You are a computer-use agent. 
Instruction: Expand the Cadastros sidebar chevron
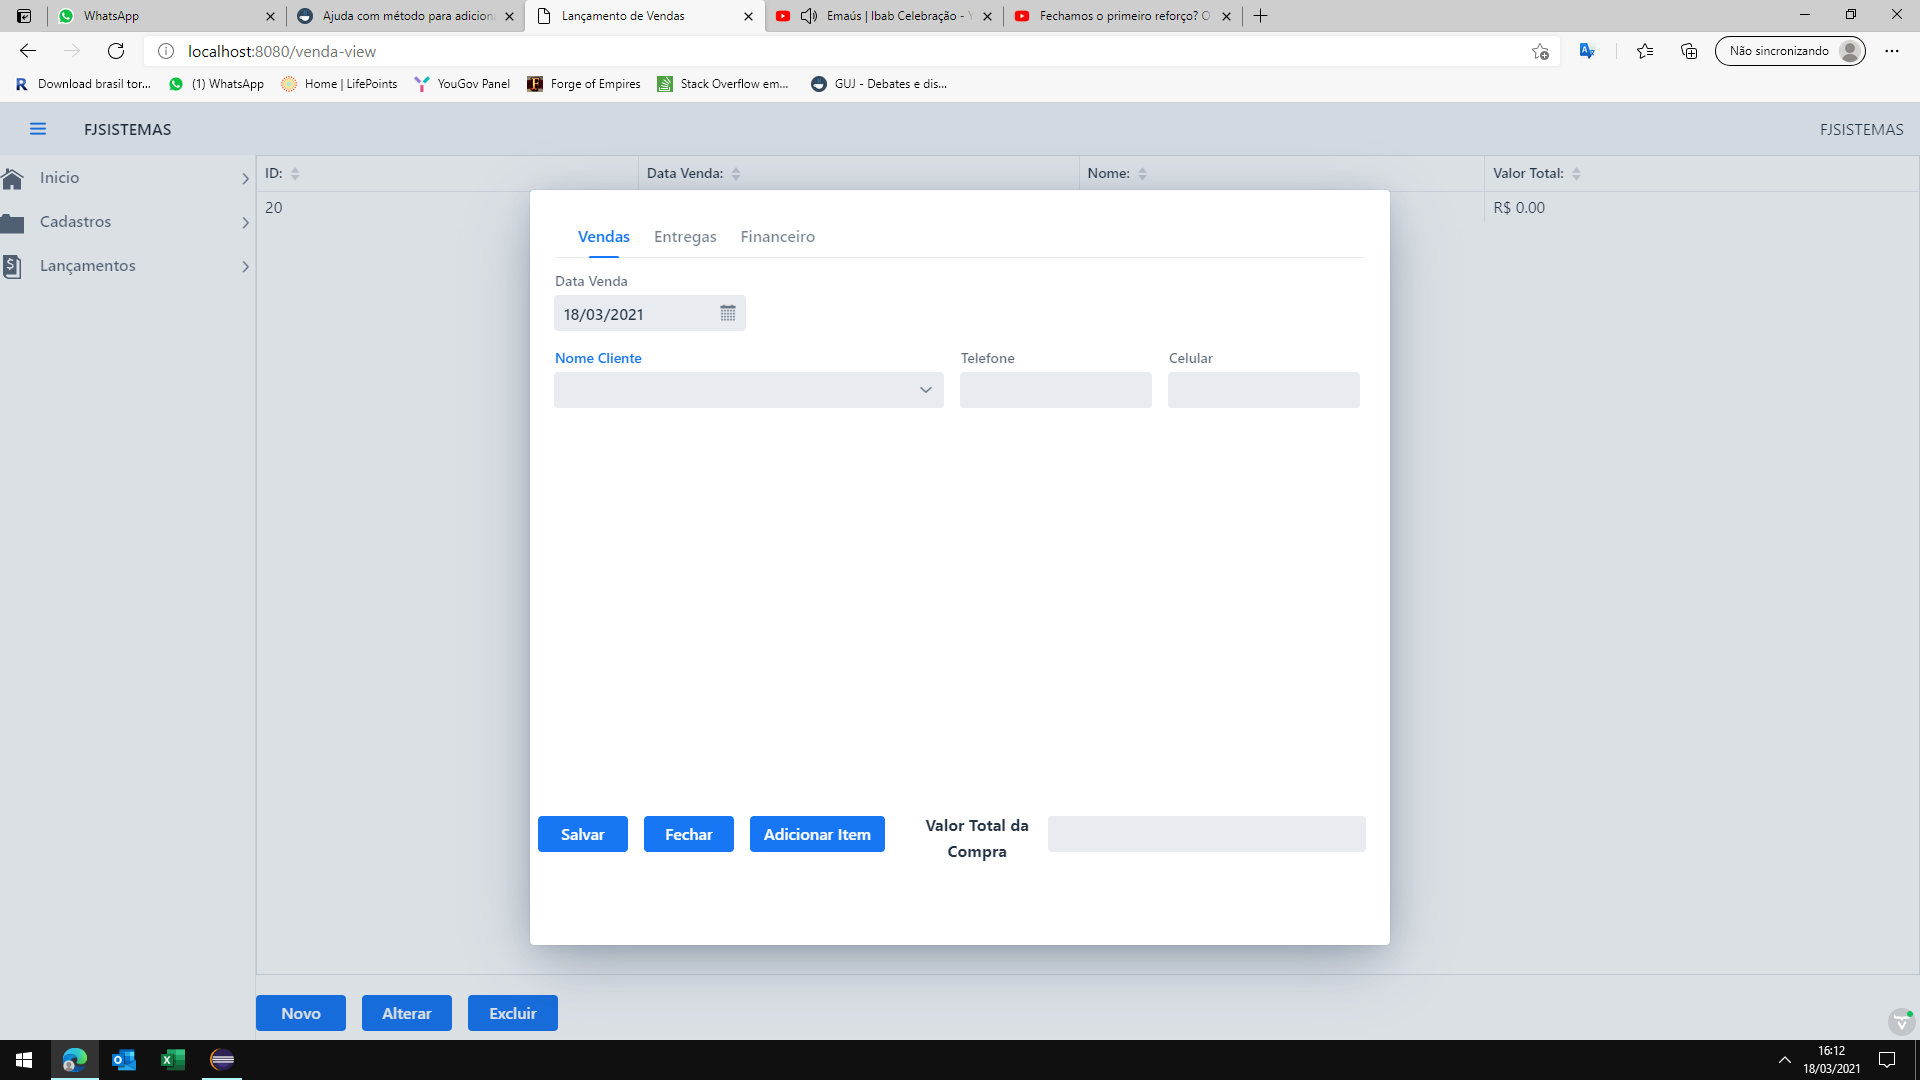pos(245,223)
